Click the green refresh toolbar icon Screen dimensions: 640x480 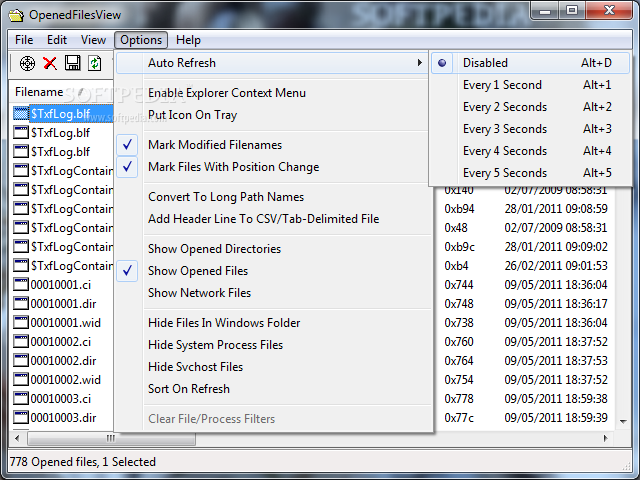coord(95,63)
